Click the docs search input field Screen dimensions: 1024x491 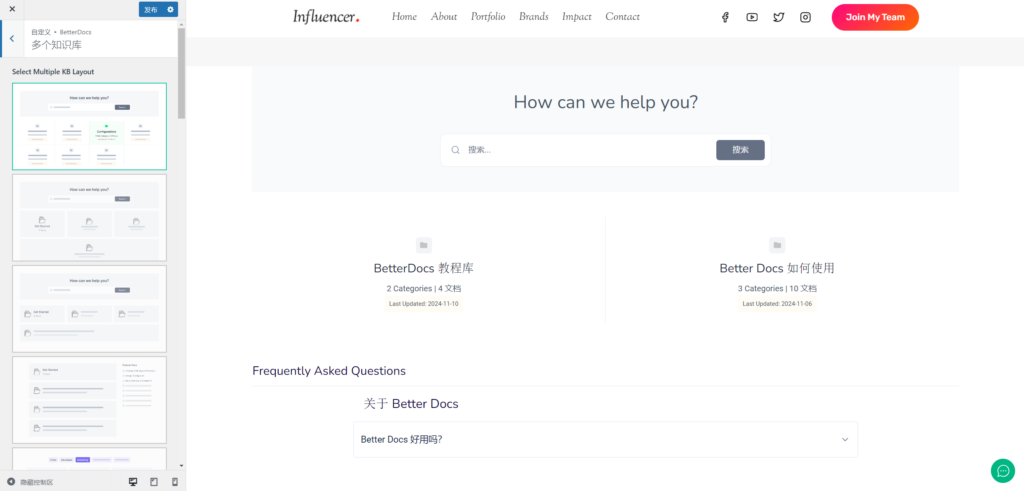point(588,150)
